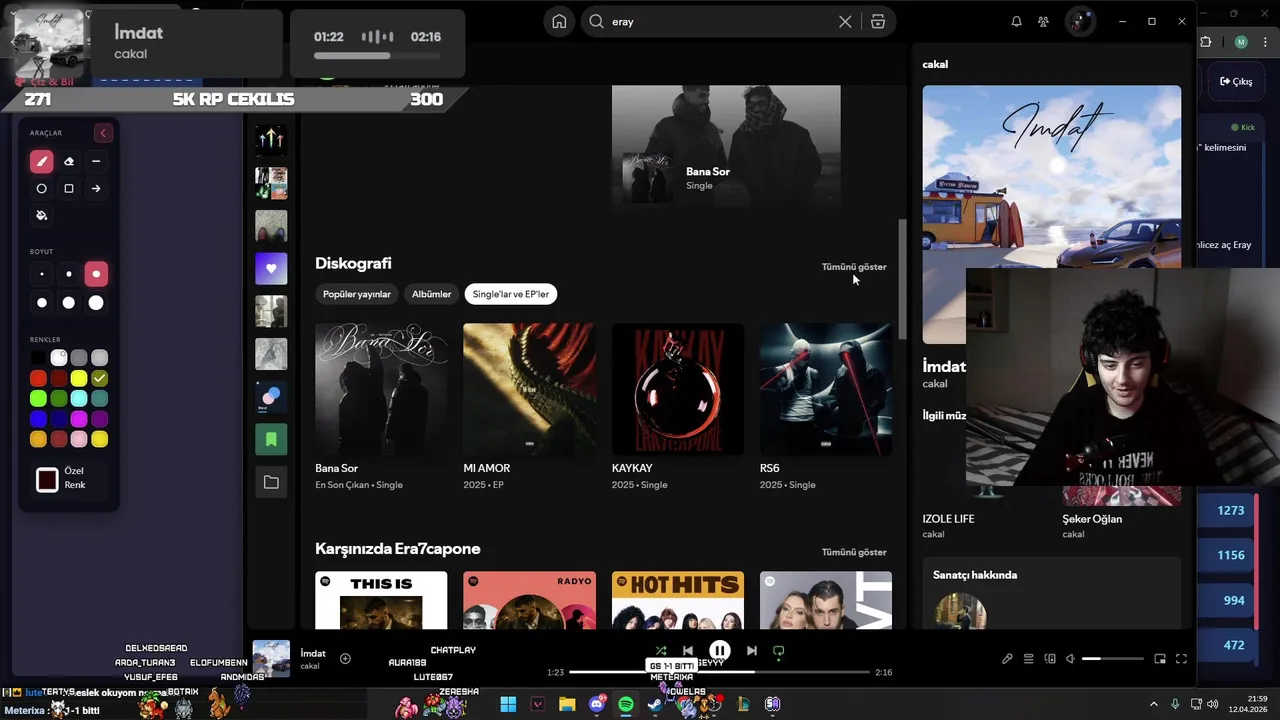
Task: Toggle the lyrics microphone icon
Action: [1007, 659]
